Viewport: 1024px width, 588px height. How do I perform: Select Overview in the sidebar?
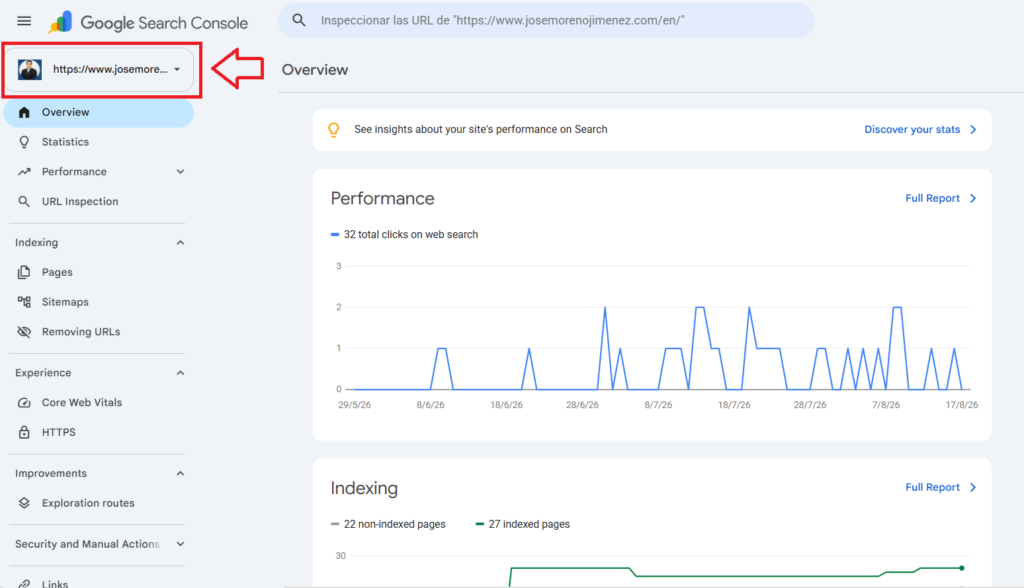point(99,112)
